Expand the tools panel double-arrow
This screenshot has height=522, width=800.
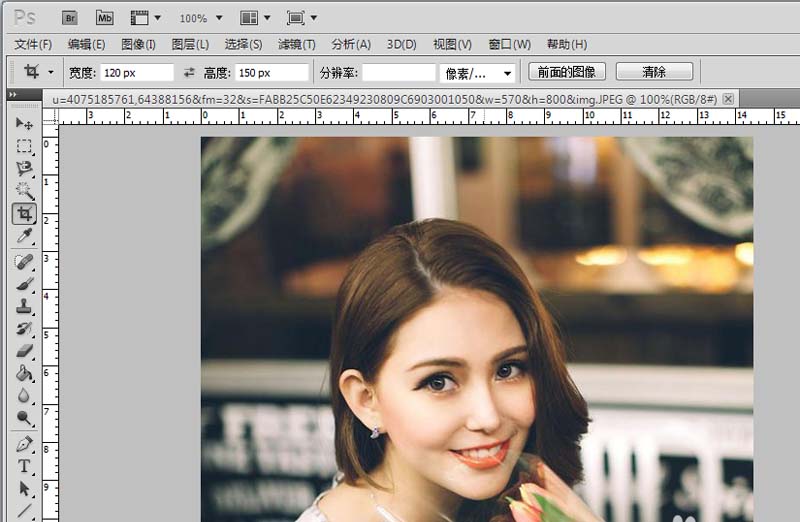click(x=12, y=95)
